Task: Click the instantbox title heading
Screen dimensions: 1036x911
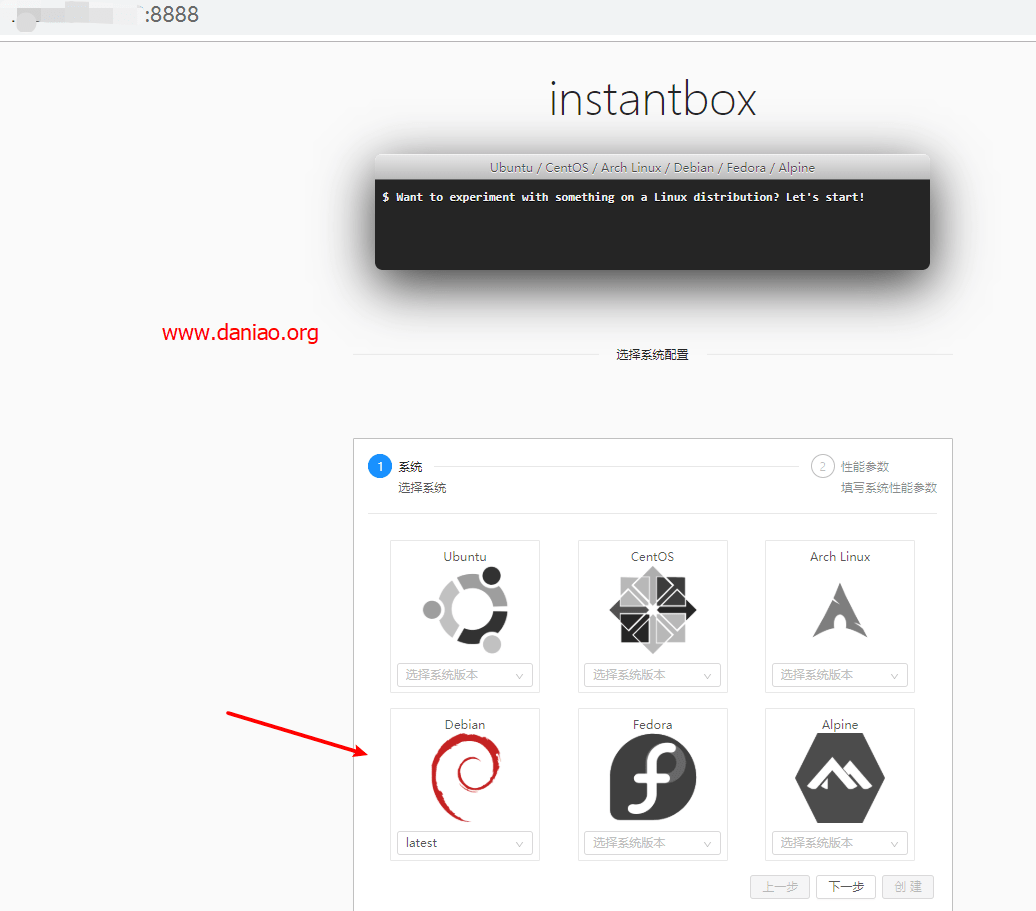Action: [653, 99]
